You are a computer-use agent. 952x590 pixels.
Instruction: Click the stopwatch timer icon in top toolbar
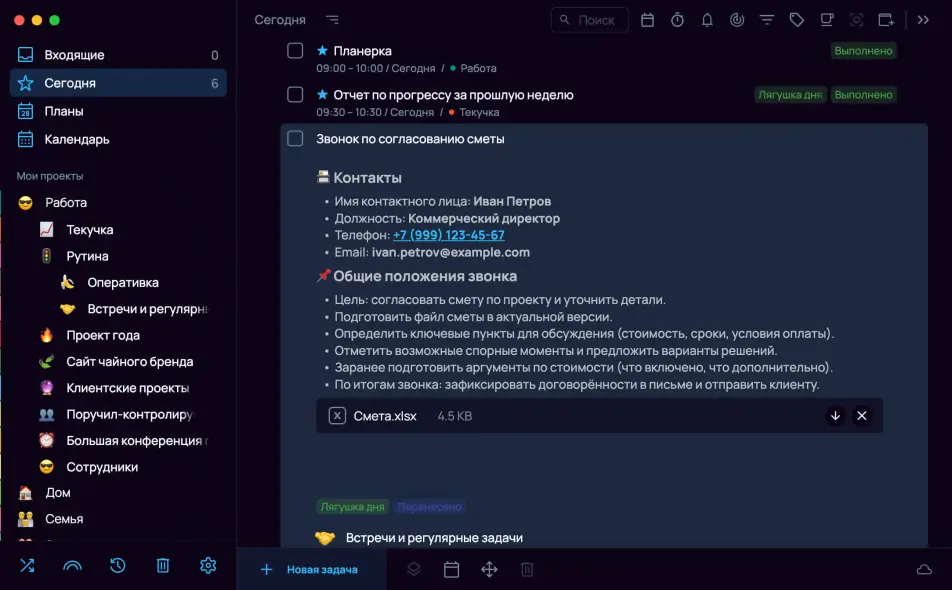click(677, 20)
